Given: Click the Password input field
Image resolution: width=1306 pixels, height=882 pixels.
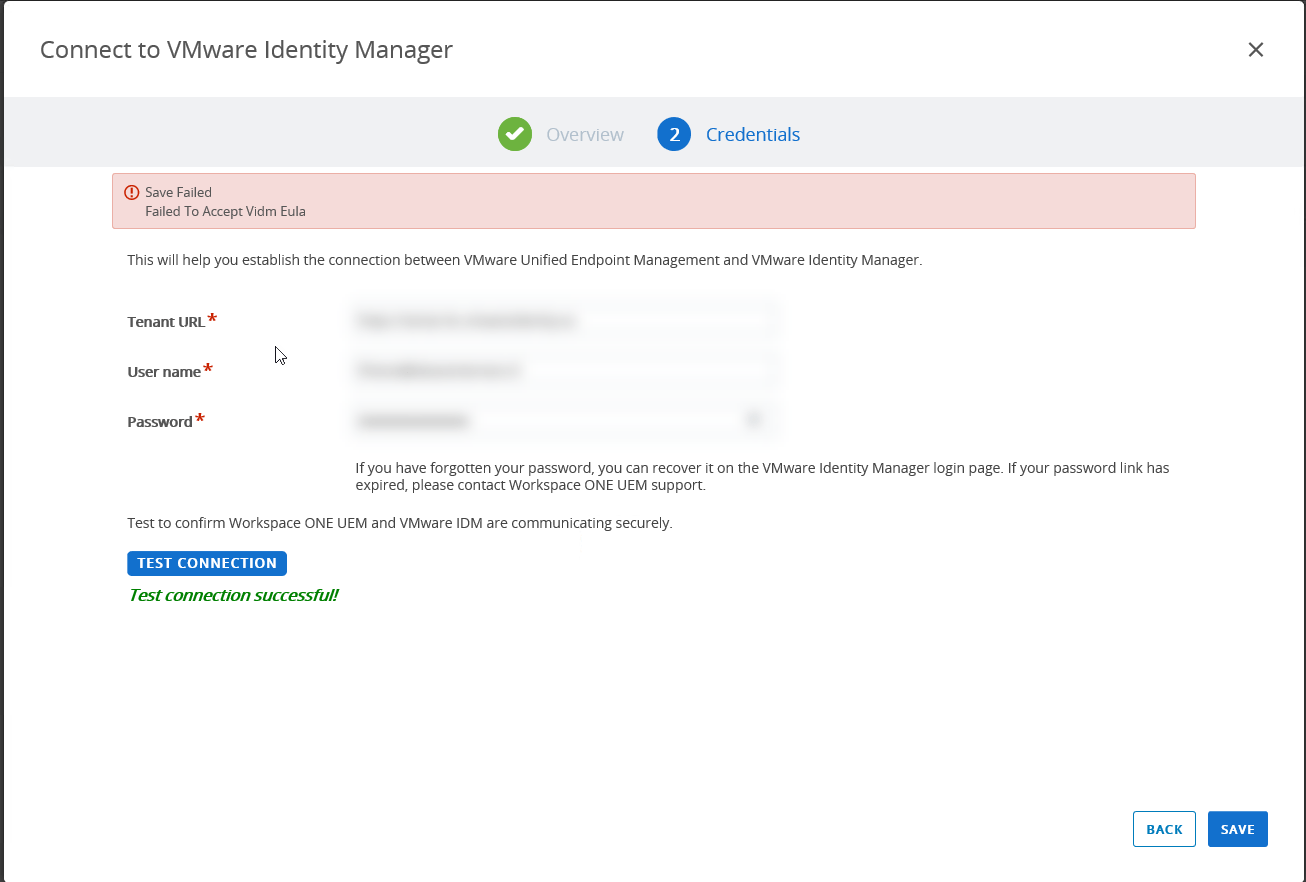Looking at the screenshot, I should [x=565, y=421].
